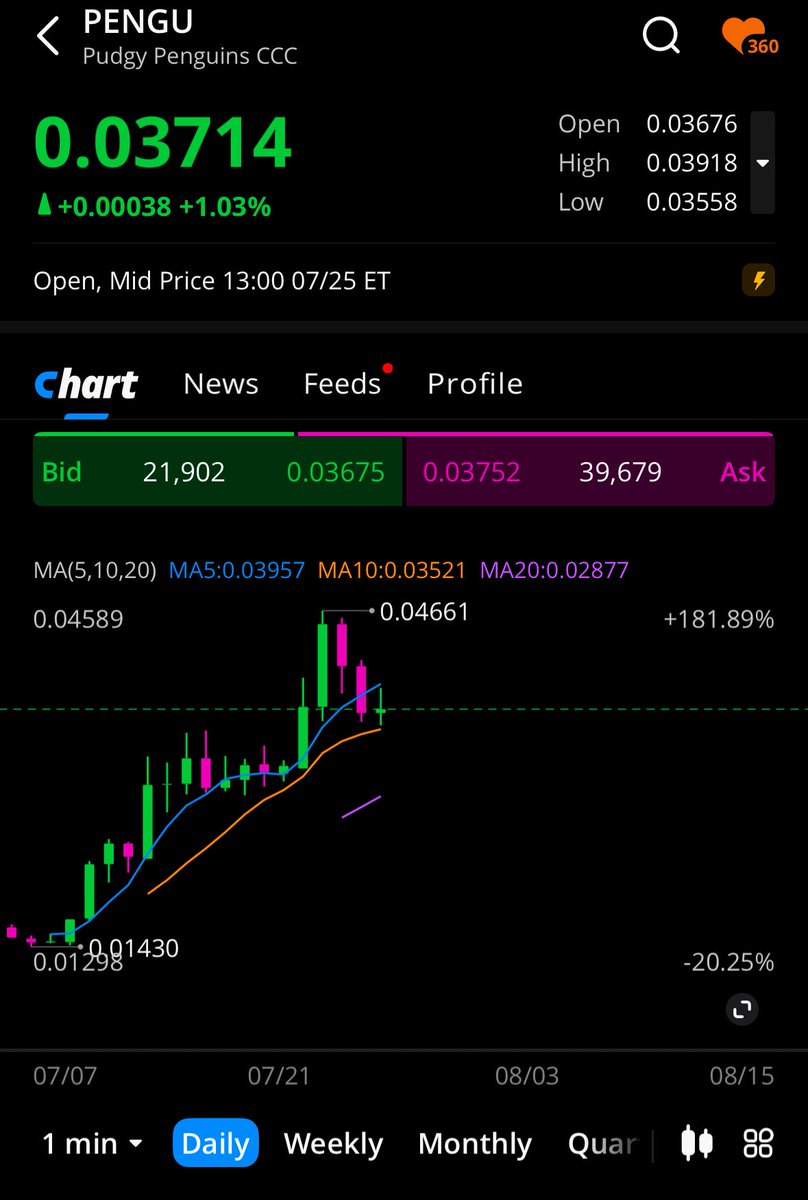Viewport: 808px width, 1200px height.
Task: Tap the Open value 0.03676
Action: (692, 124)
